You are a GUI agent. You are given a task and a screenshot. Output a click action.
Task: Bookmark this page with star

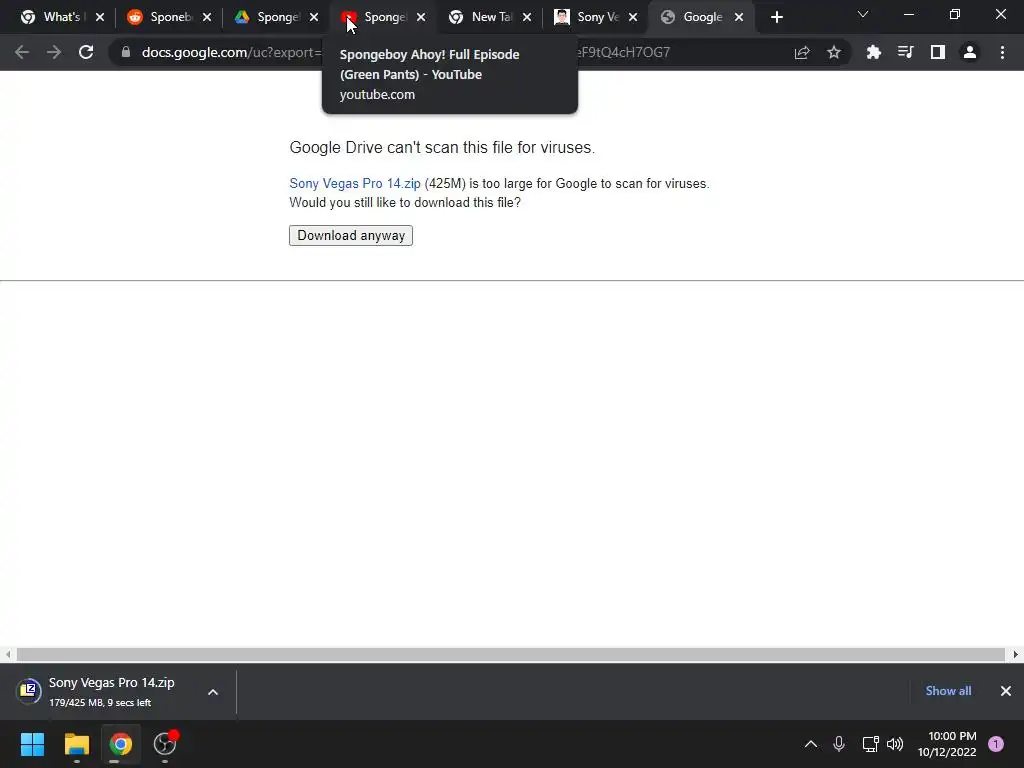tap(834, 52)
